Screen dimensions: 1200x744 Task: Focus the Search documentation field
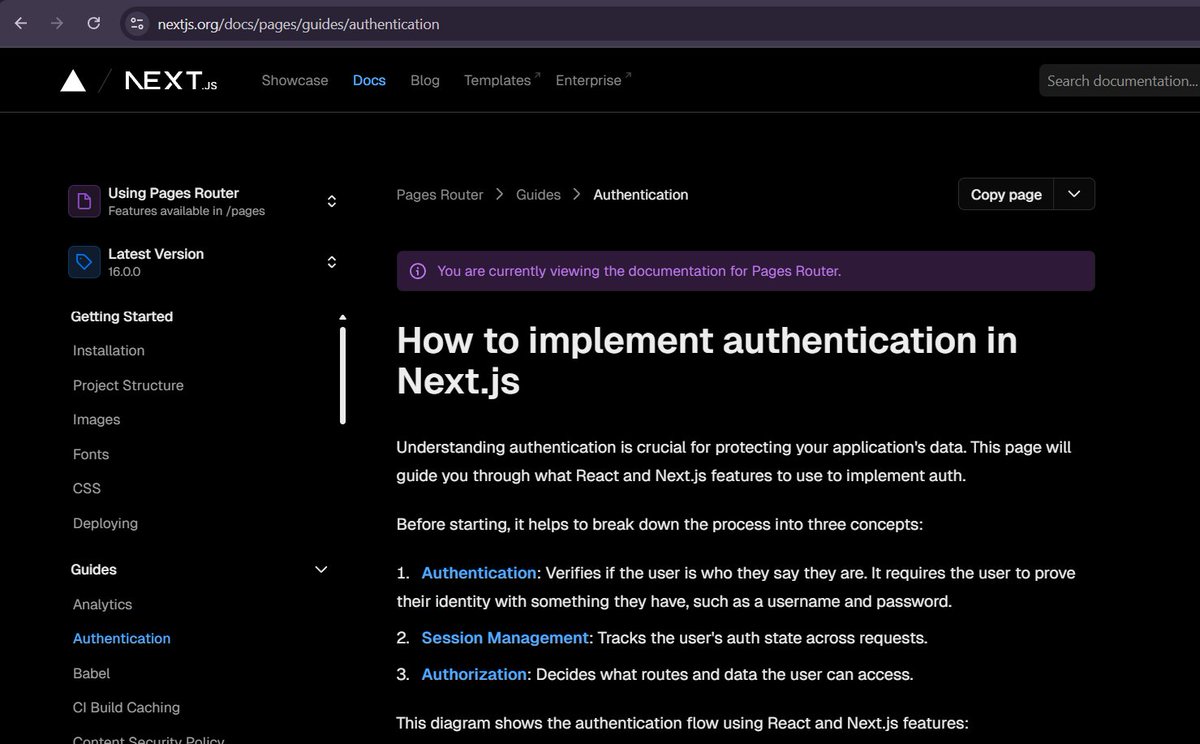click(x=1120, y=81)
